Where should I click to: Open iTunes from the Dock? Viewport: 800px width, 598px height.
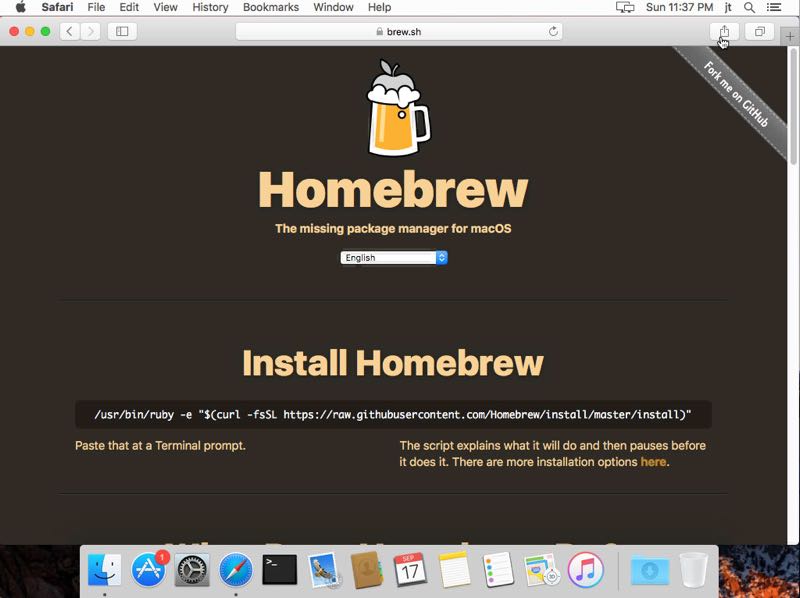point(586,569)
